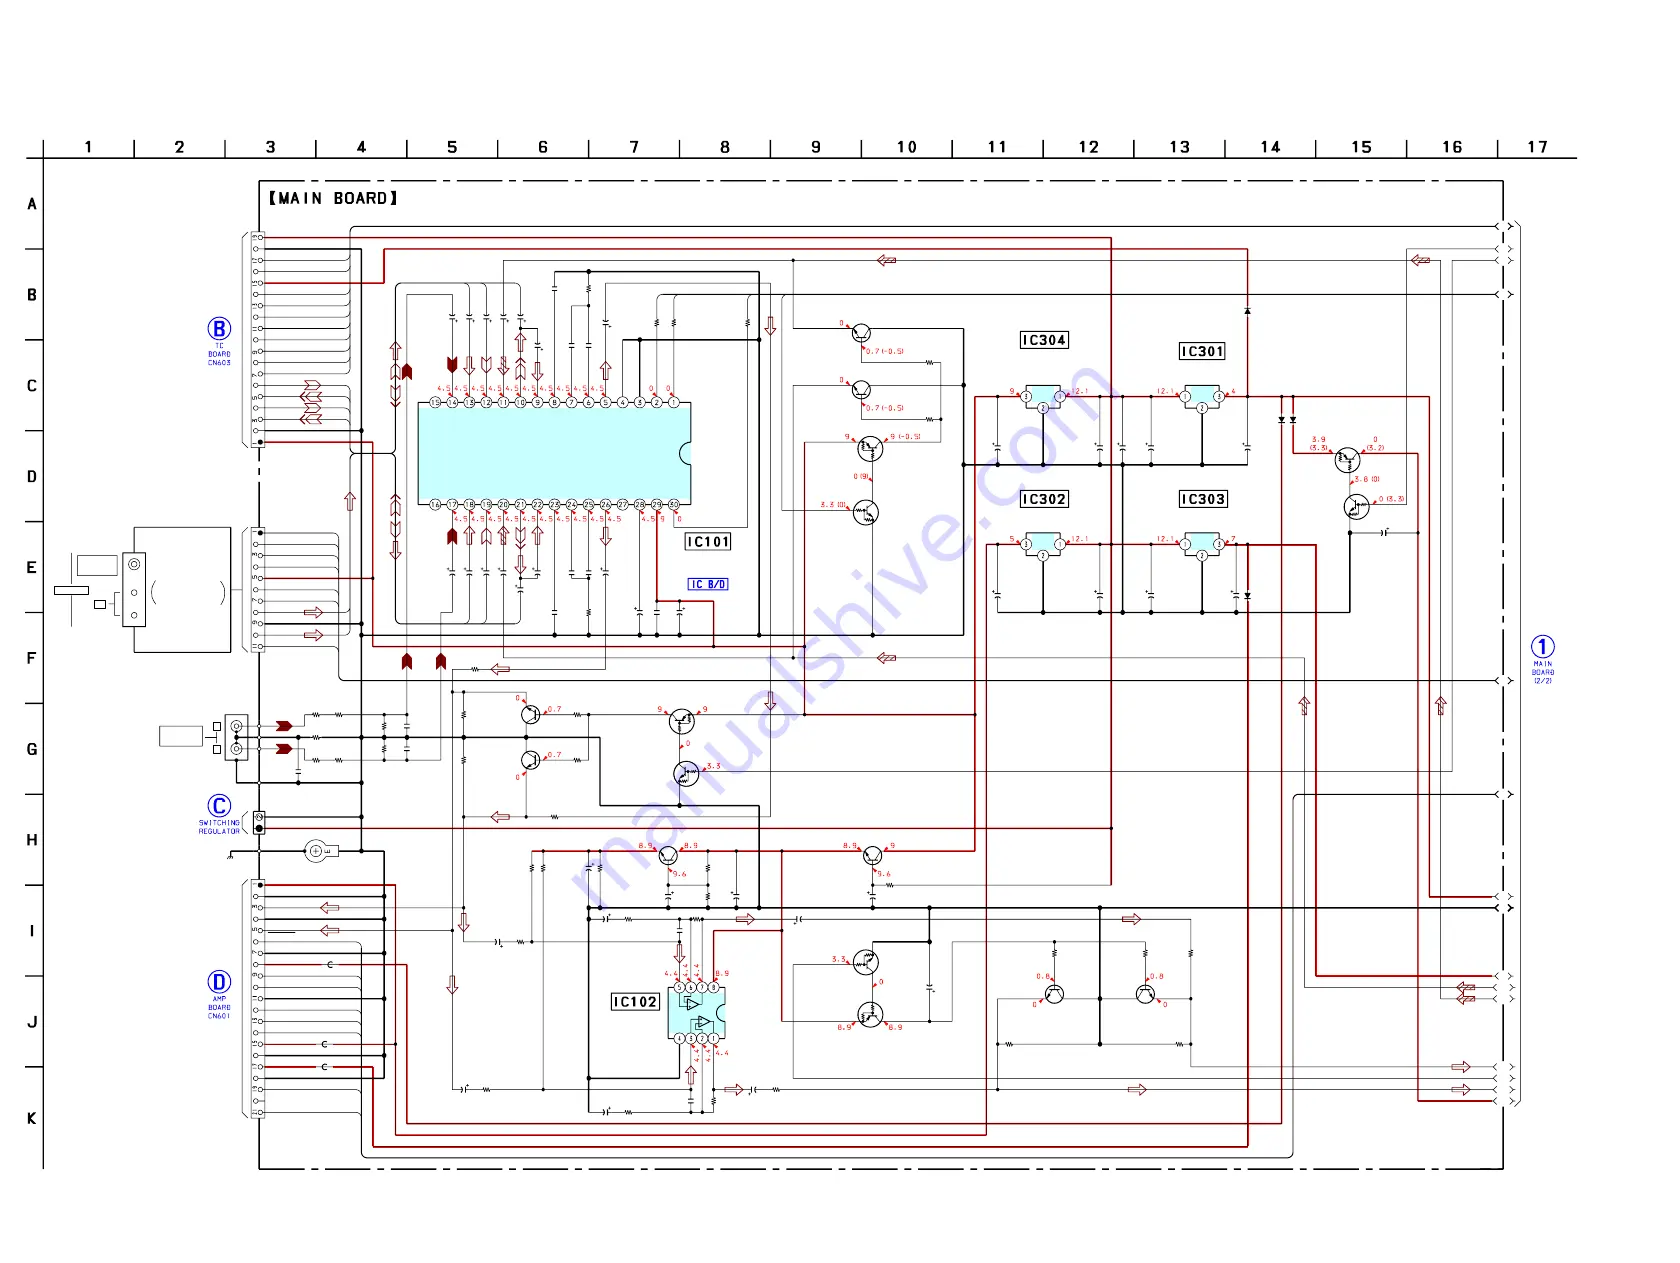Click column header 8
Image resolution: width=1680 pixels, height=1263 pixels.
725,147
